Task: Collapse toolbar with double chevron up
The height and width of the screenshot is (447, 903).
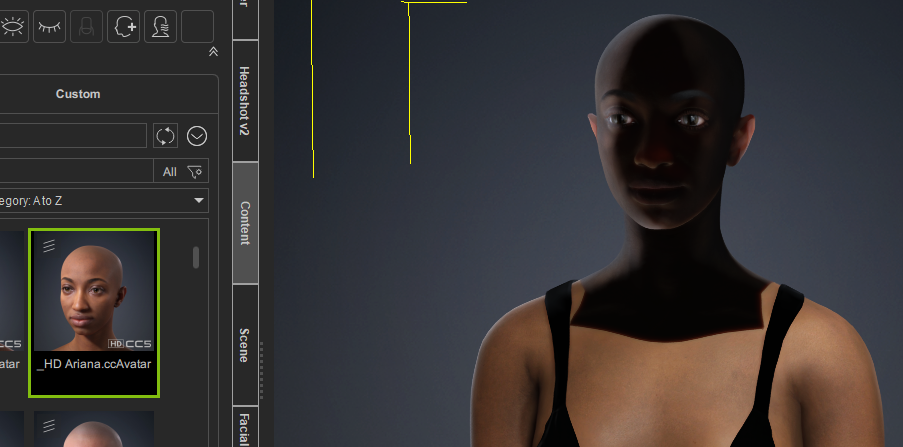Action: pos(212,52)
